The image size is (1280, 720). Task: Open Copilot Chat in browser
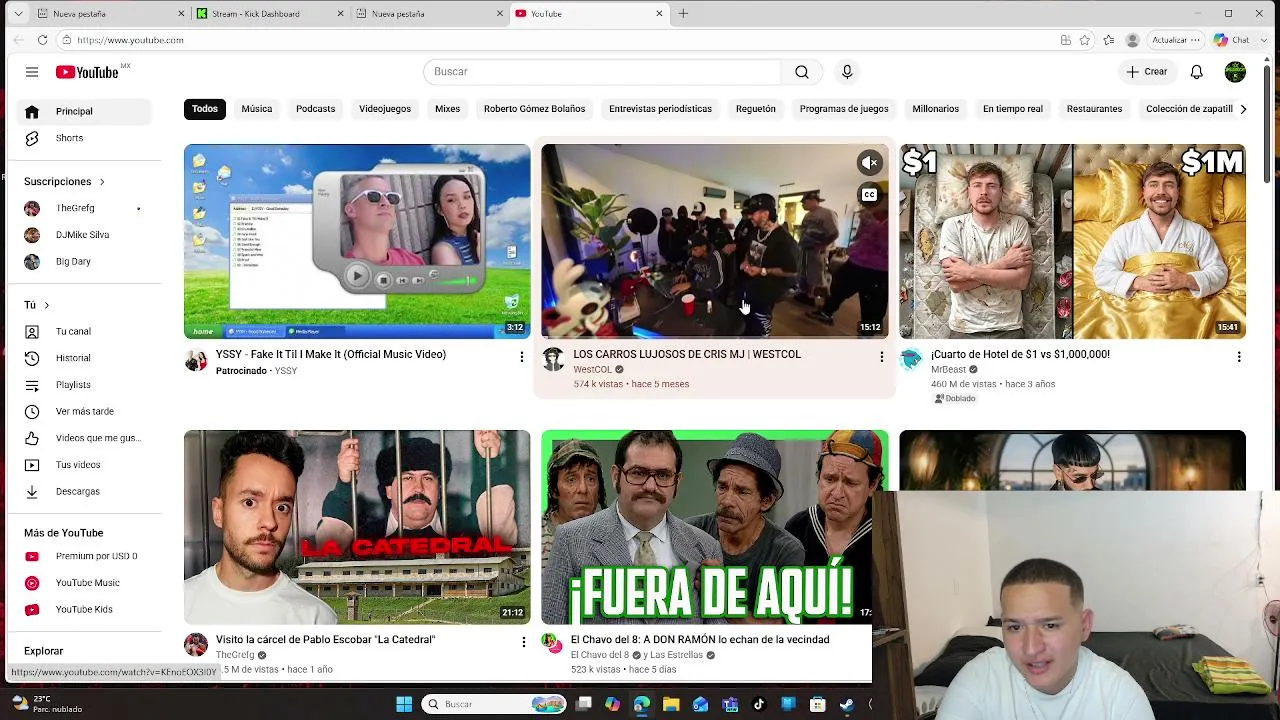pyautogui.click(x=1232, y=40)
